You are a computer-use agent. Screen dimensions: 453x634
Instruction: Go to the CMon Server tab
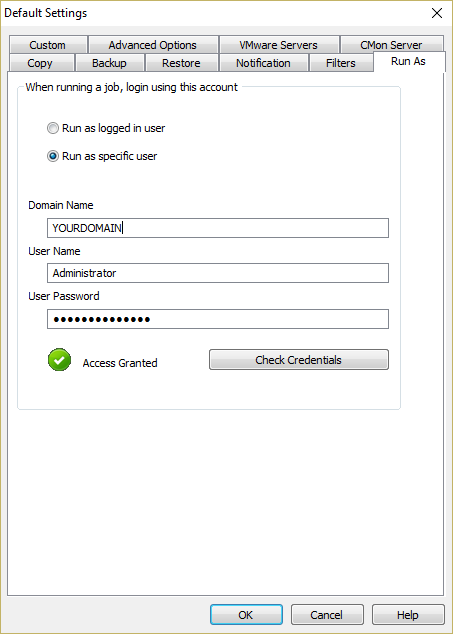coord(392,45)
